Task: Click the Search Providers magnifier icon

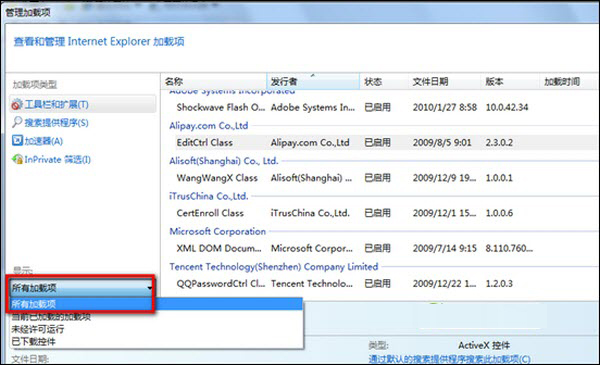Action: 17,122
